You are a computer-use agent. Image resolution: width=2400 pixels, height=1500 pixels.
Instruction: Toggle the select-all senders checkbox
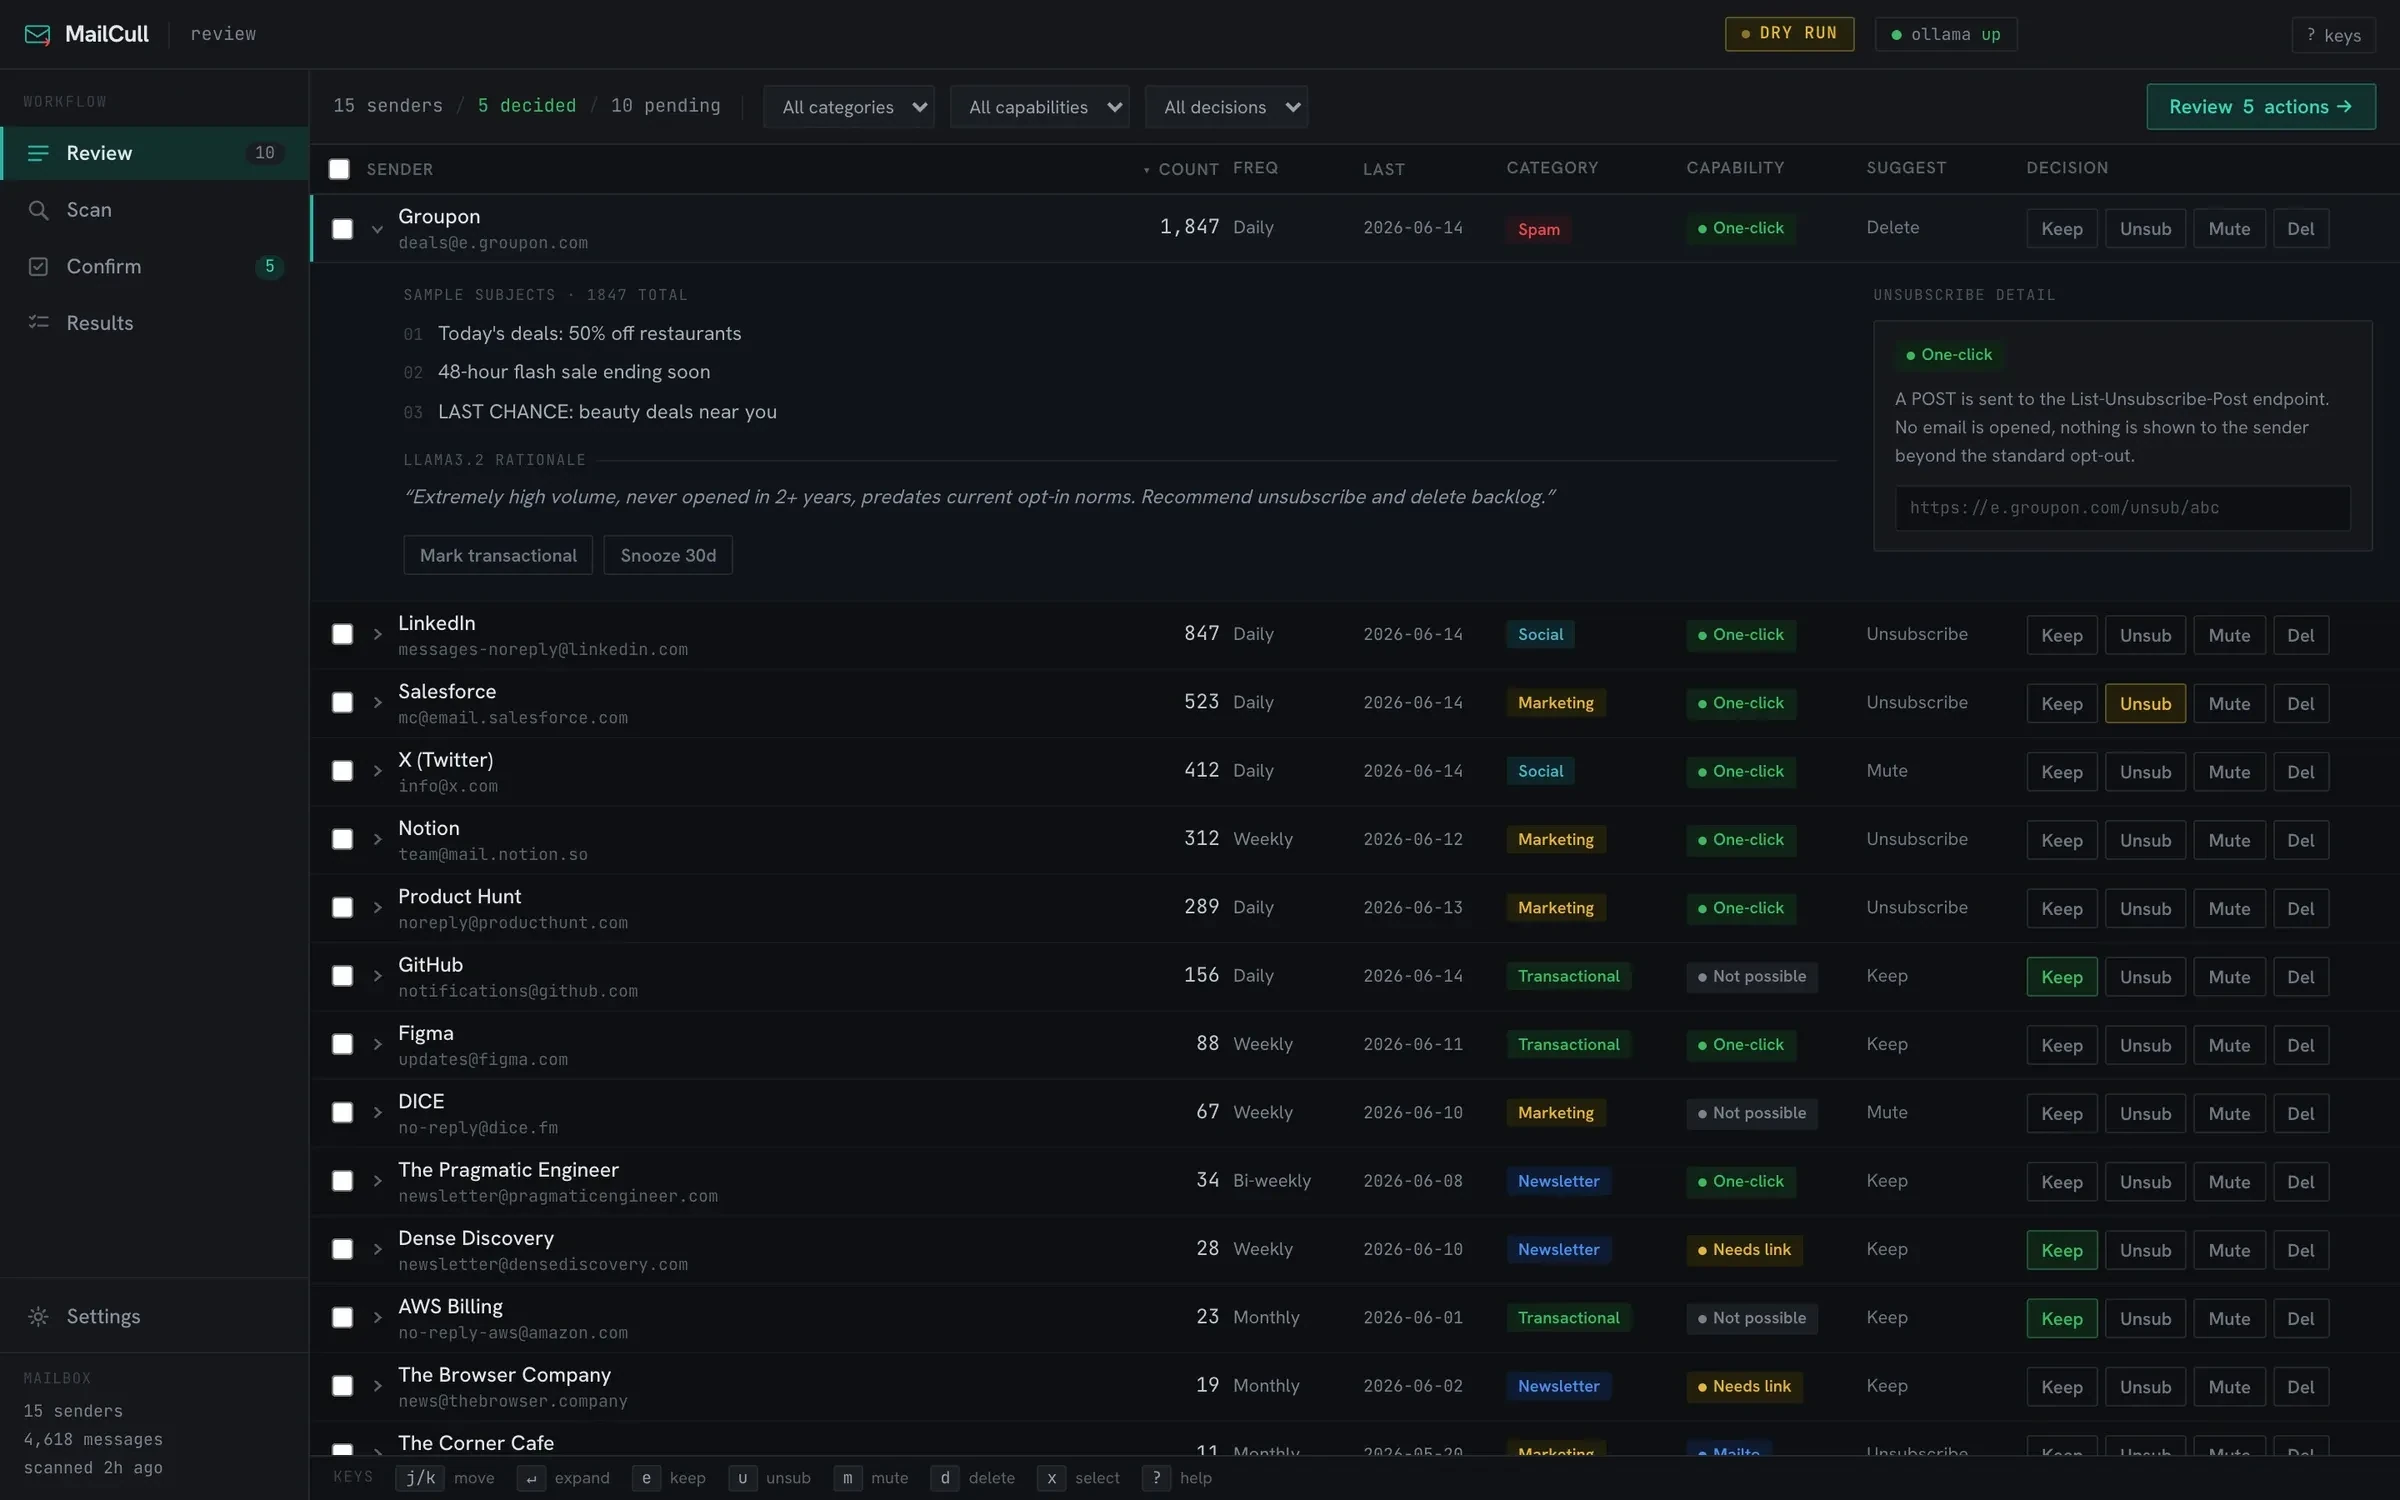pos(339,169)
